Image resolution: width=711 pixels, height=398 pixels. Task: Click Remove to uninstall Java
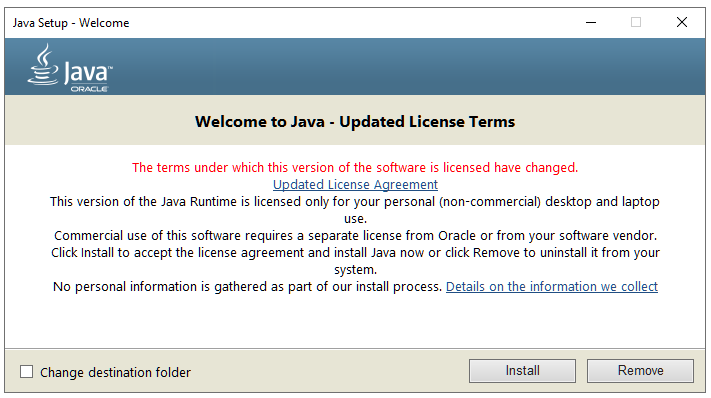click(640, 371)
